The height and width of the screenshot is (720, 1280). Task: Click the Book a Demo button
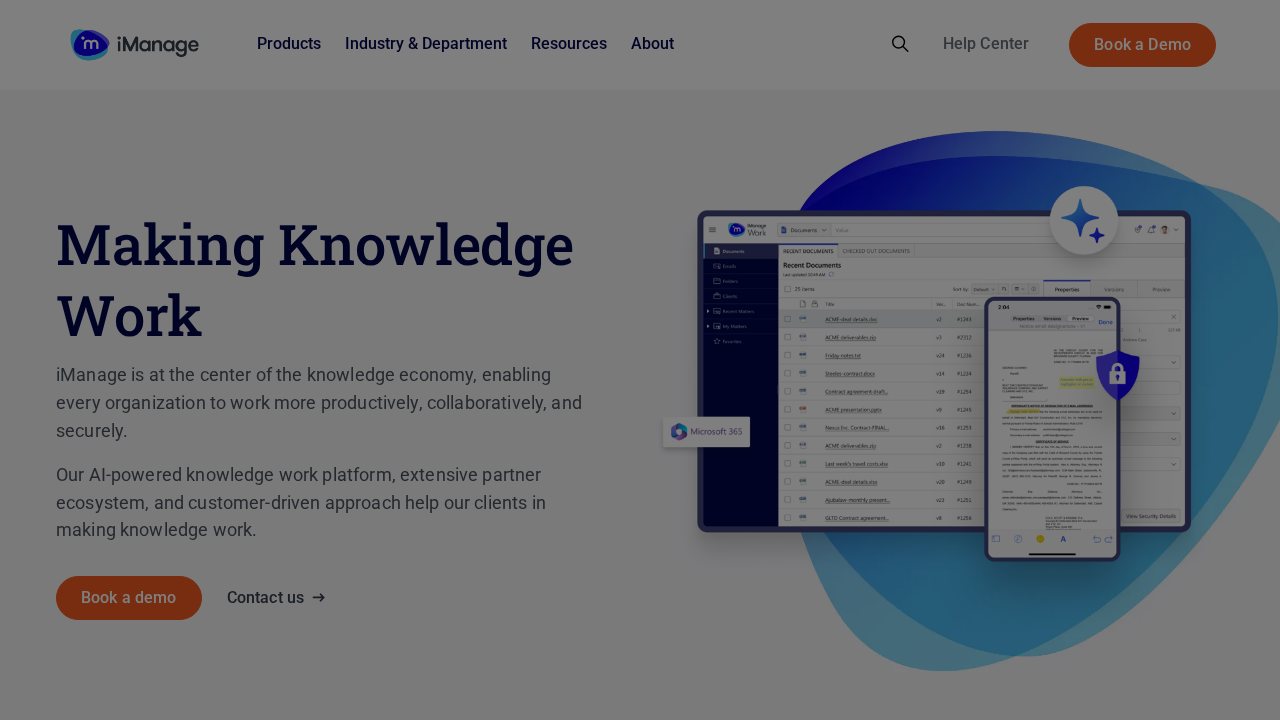point(1142,45)
